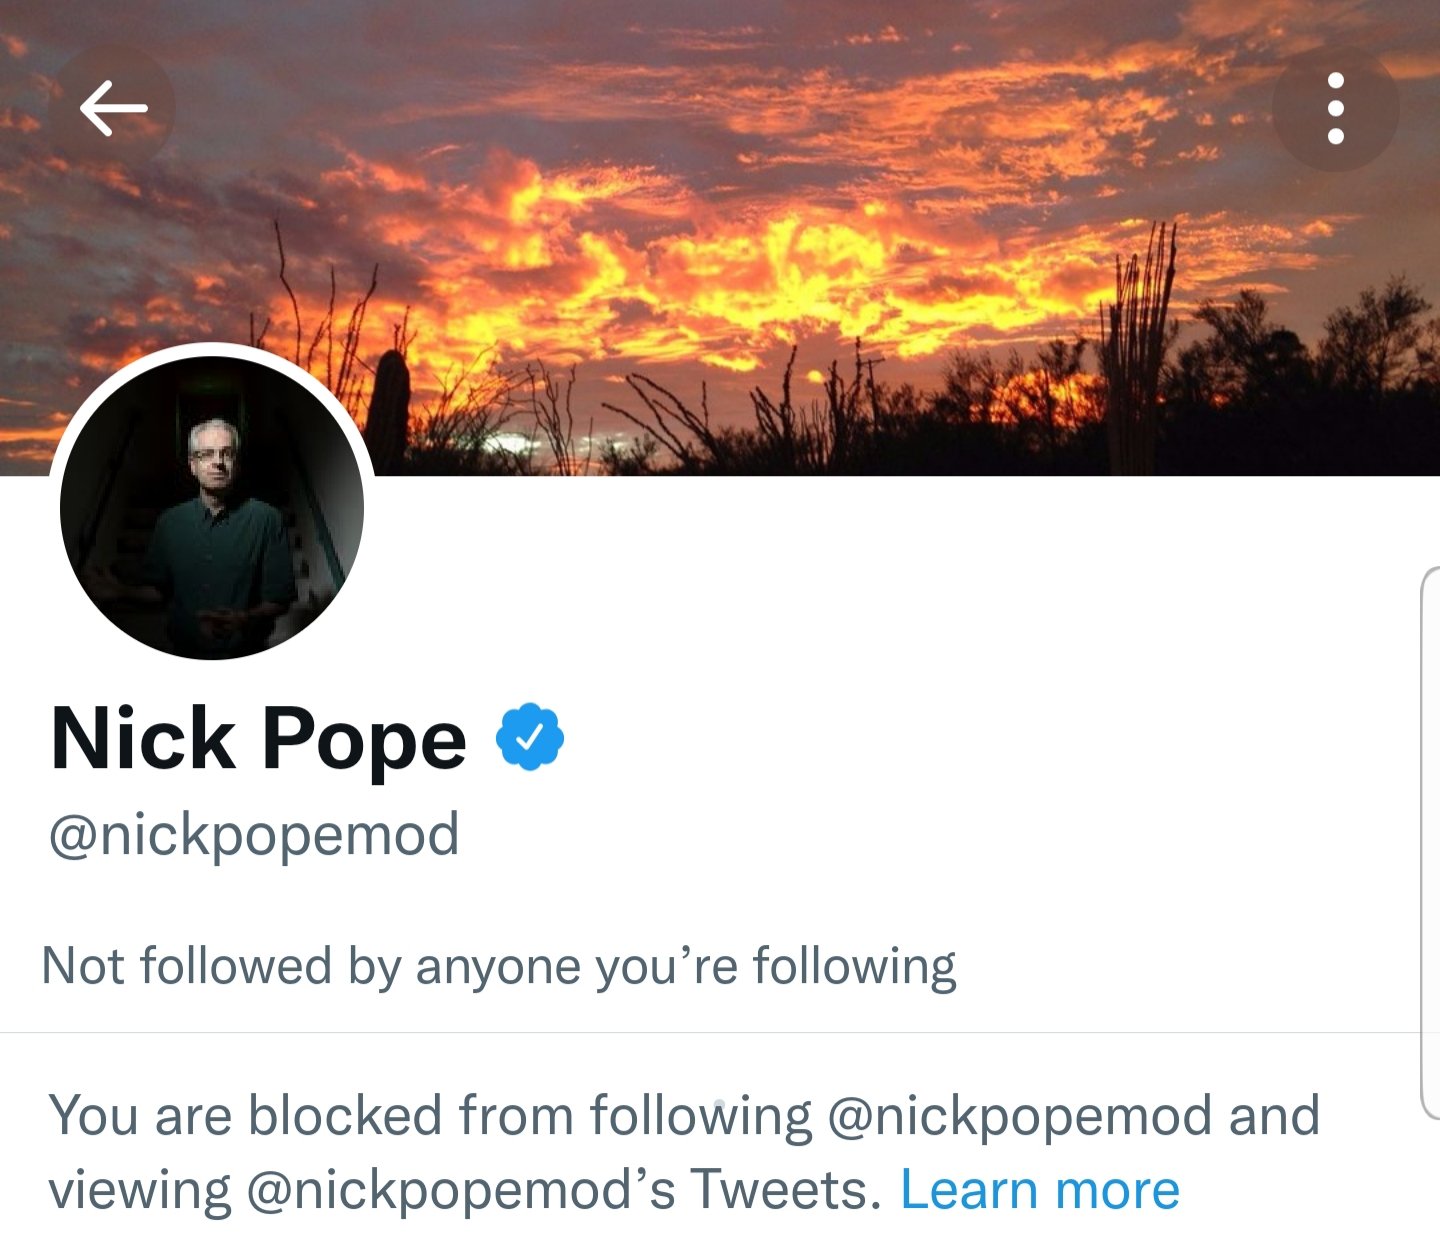Click @nickpopemod mention after 'following'
Image resolution: width=1440 pixels, height=1250 pixels.
point(1020,1115)
